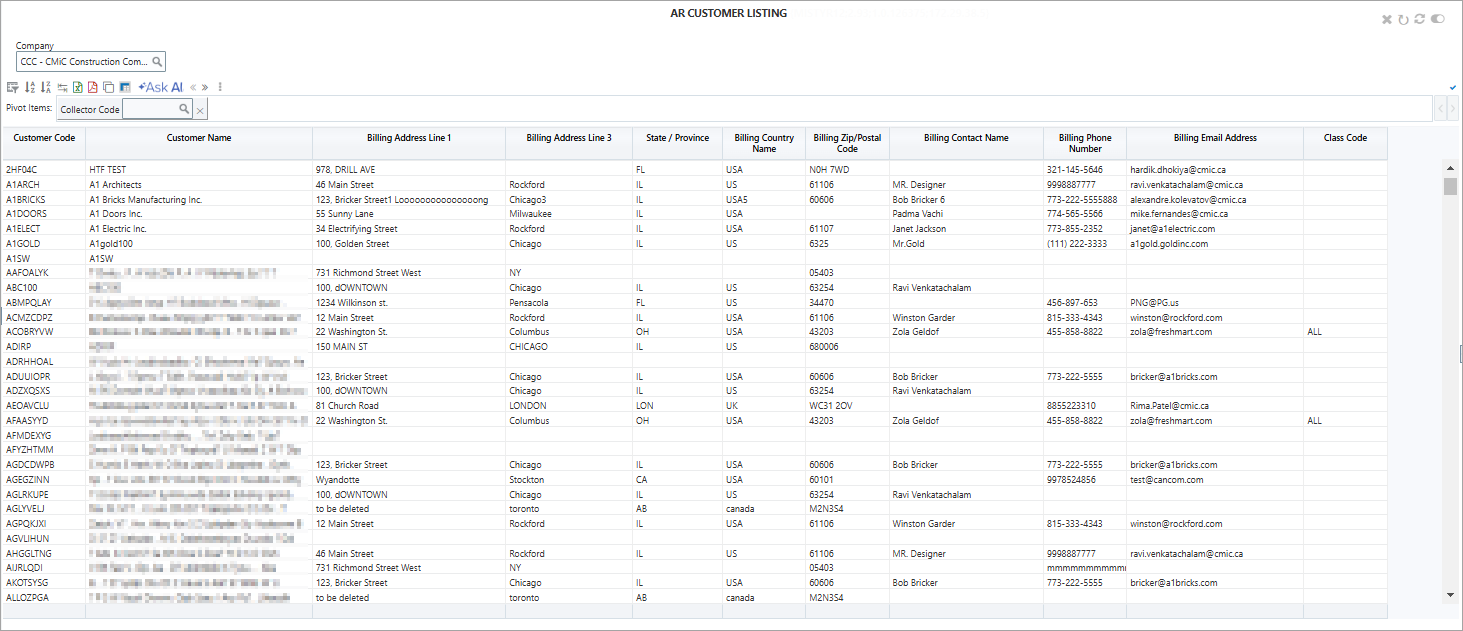The width and height of the screenshot is (1463, 631).
Task: Click address 34 Electrifying Street
Action: coord(358,229)
